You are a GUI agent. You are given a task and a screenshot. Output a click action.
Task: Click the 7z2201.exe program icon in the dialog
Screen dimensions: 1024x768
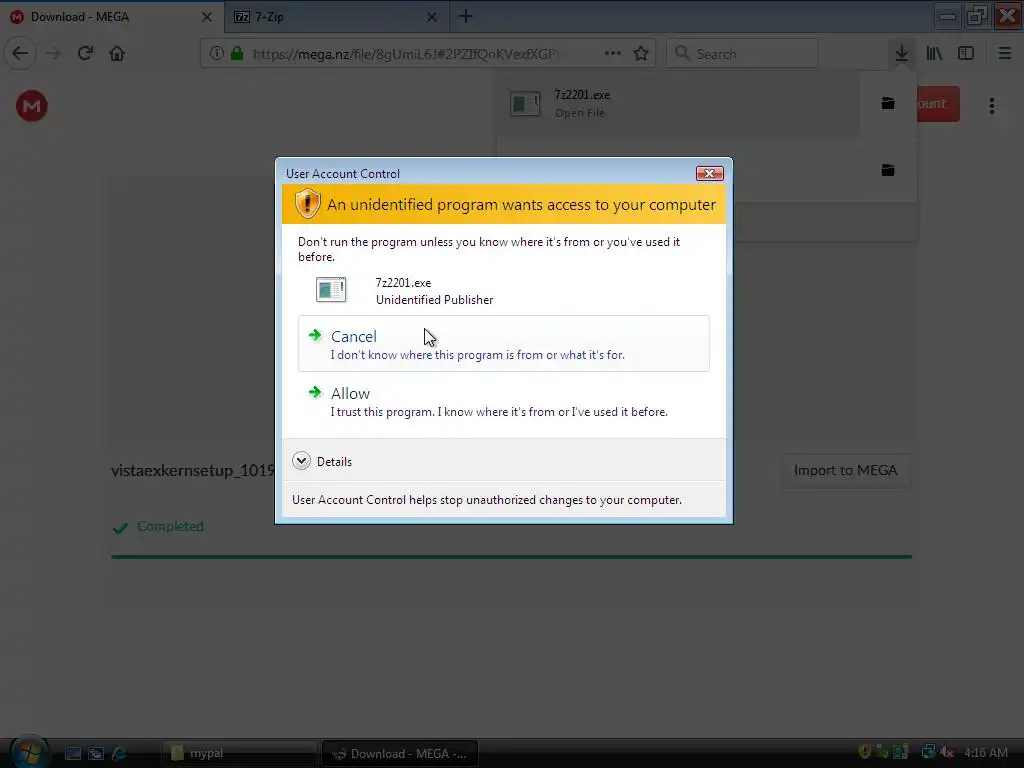click(331, 289)
